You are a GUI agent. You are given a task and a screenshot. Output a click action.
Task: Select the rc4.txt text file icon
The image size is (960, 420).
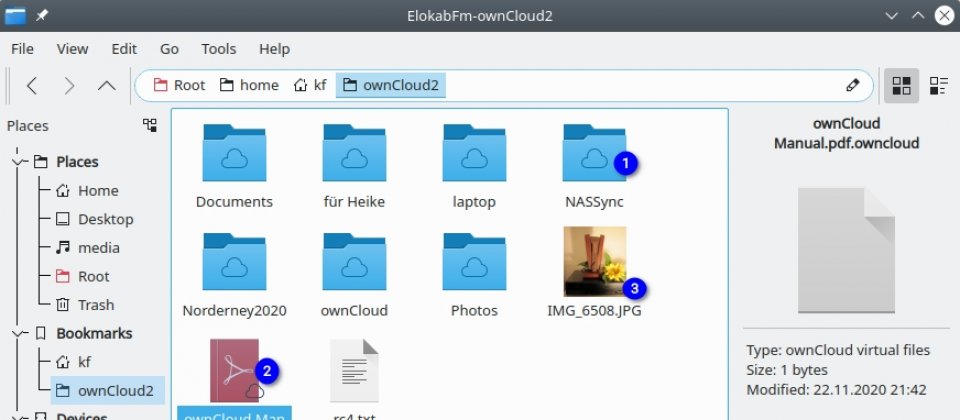354,370
